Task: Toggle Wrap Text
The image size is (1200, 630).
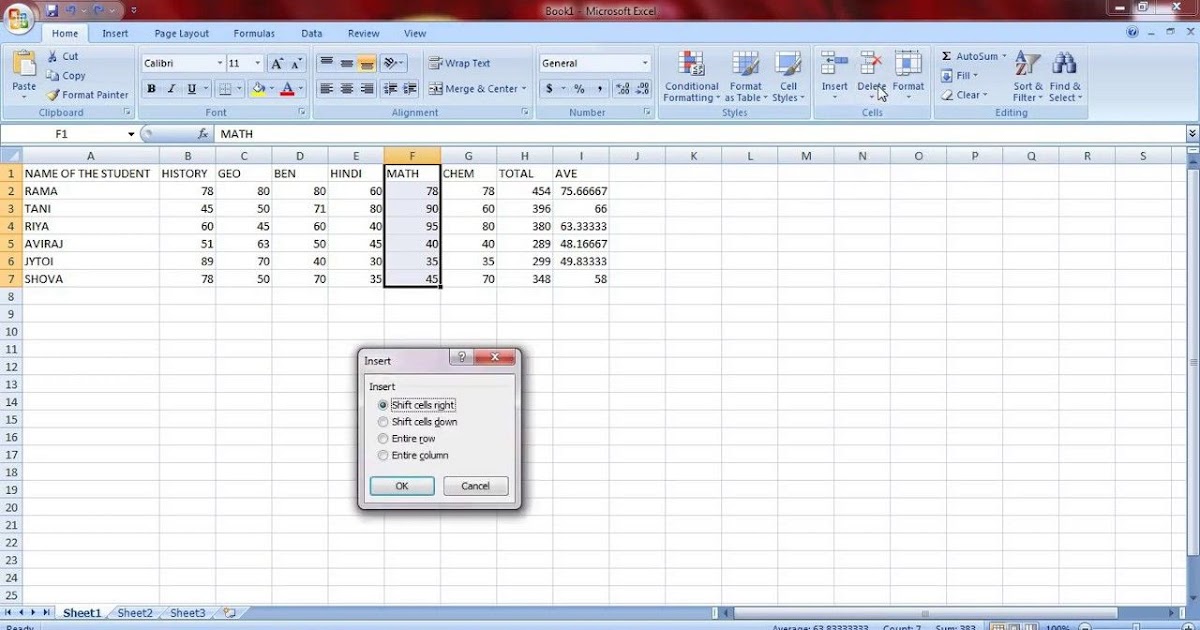Action: [x=460, y=63]
